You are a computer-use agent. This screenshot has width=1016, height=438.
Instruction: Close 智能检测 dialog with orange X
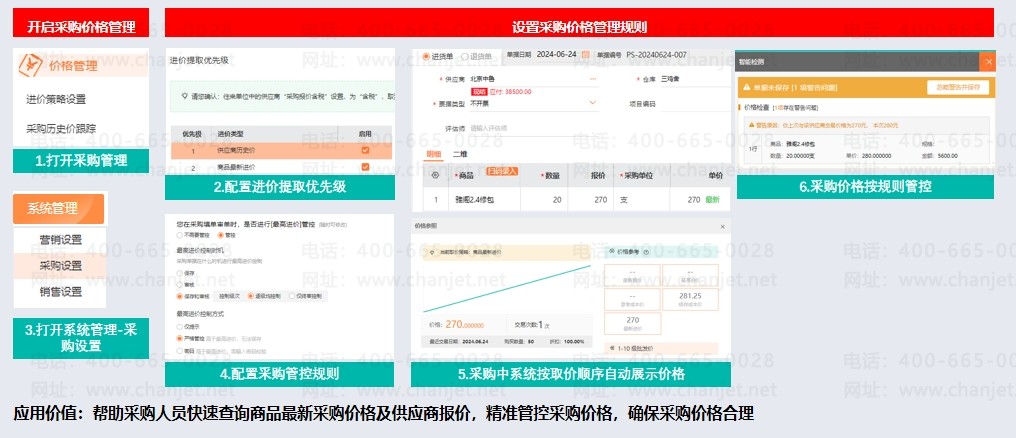point(987,62)
